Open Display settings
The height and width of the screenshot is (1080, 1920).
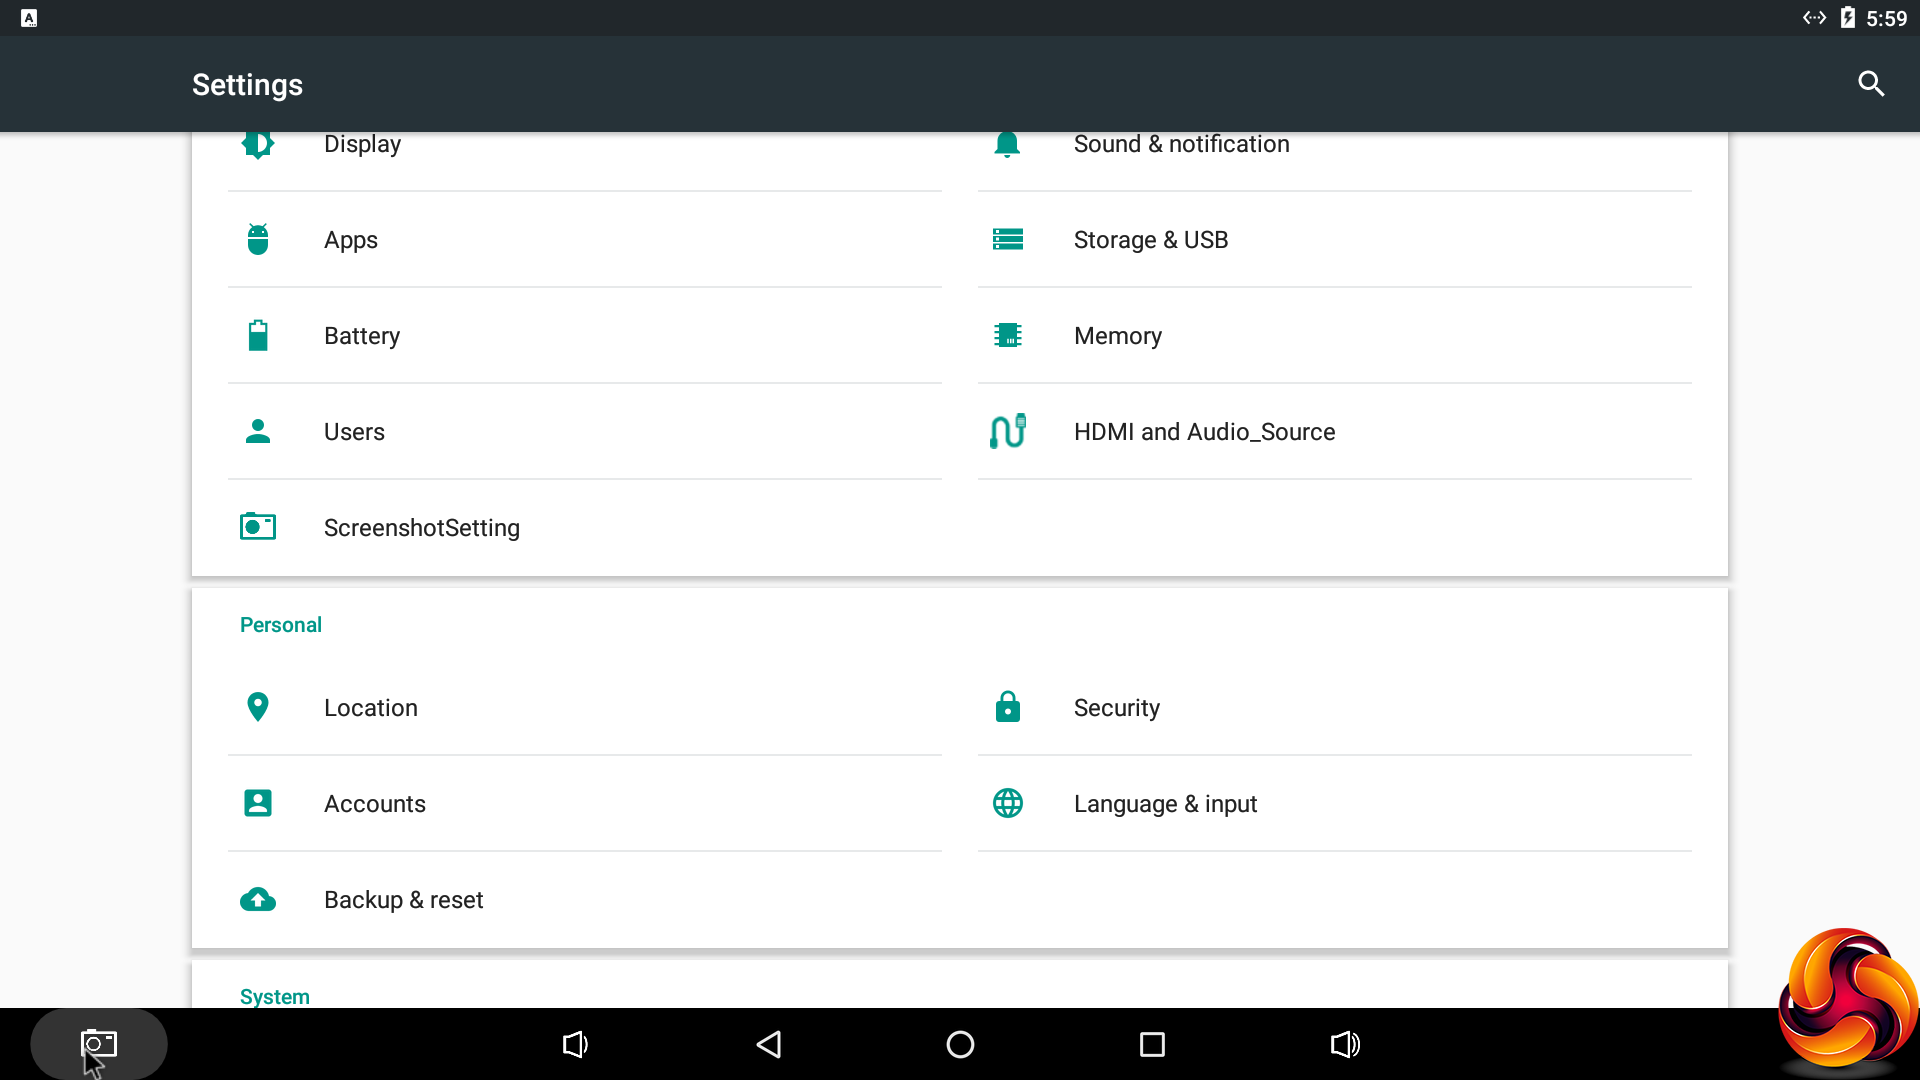point(362,146)
